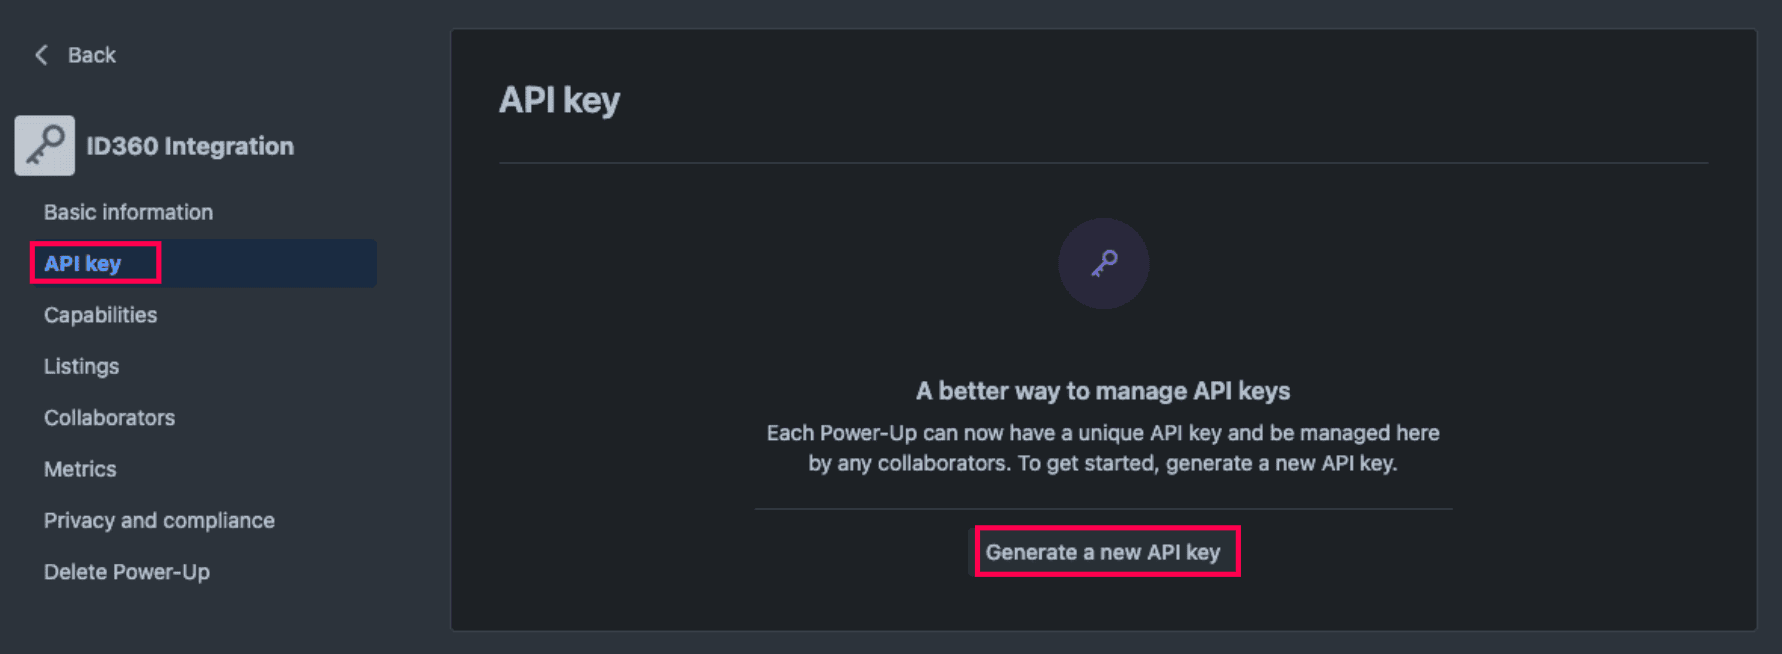
Task: Click the manage API keys headline text
Action: [x=1103, y=391]
